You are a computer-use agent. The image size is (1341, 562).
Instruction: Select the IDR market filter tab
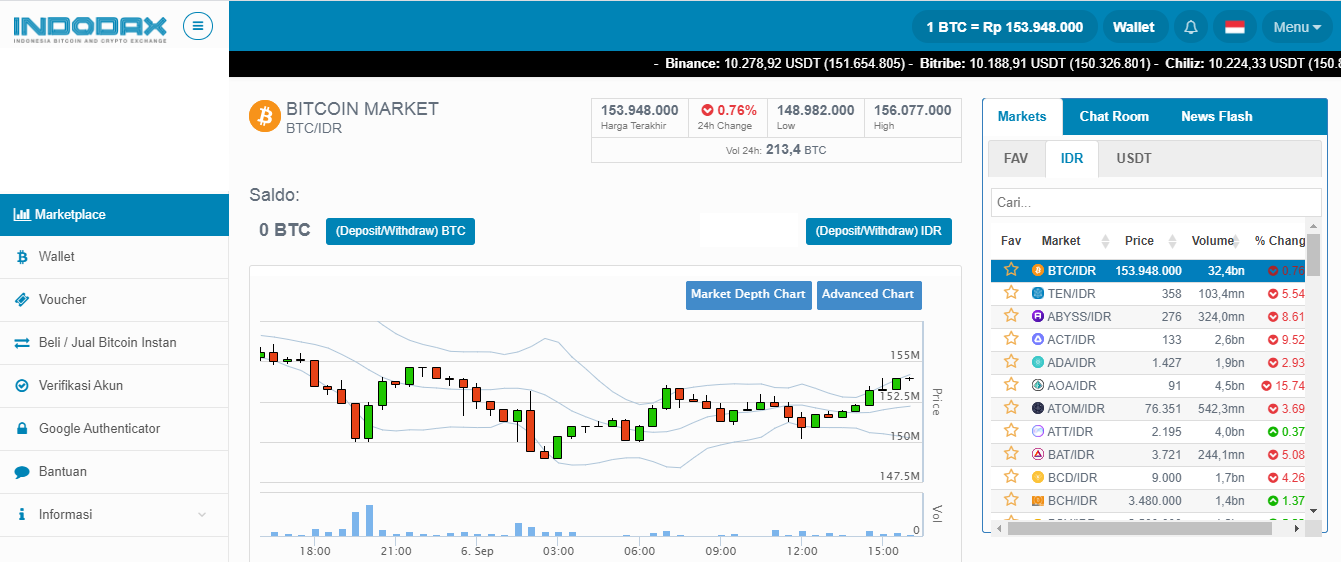pos(1072,159)
